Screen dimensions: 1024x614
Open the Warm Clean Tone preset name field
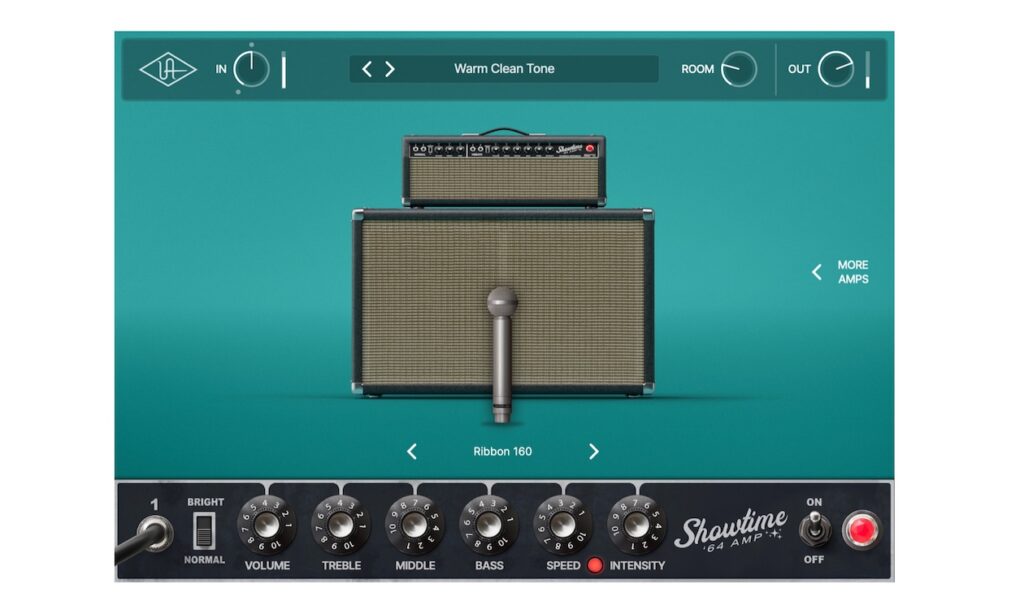(x=504, y=69)
